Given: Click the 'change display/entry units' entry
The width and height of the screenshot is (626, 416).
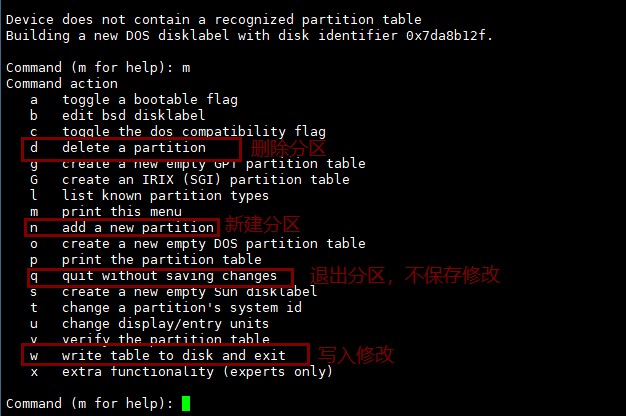Looking at the screenshot, I should [165, 324].
